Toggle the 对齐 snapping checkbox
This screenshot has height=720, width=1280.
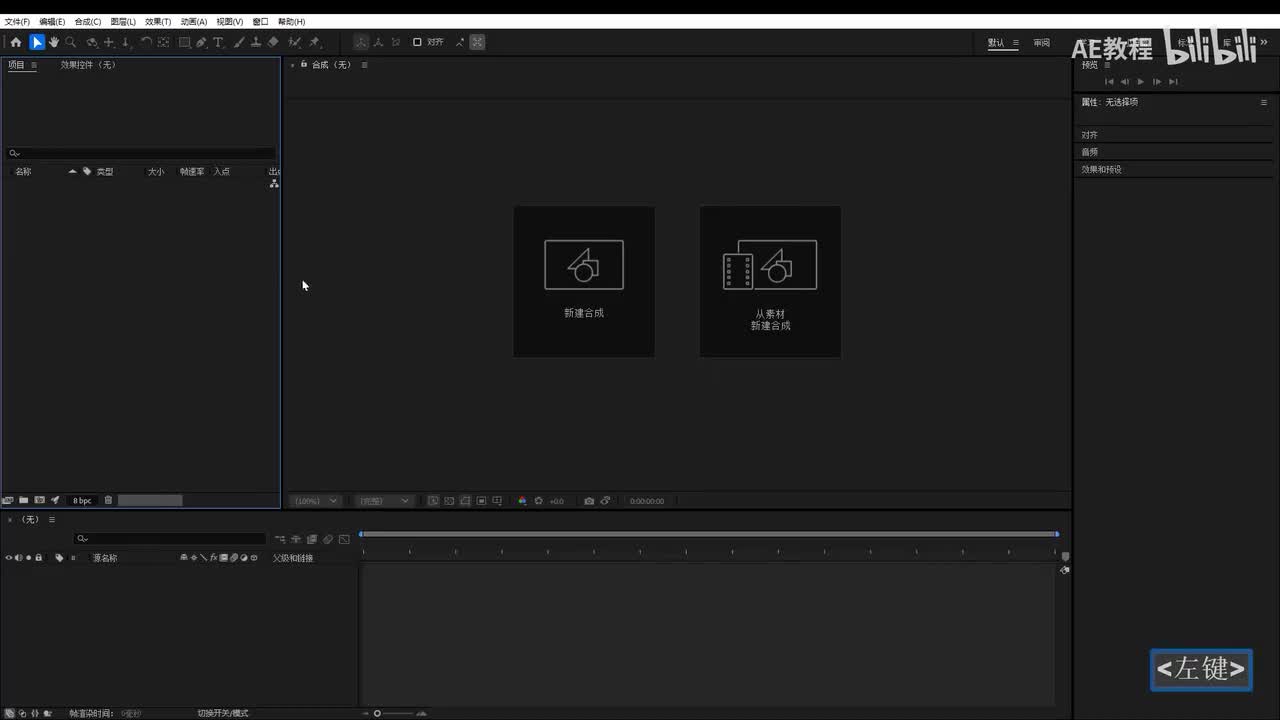(417, 42)
